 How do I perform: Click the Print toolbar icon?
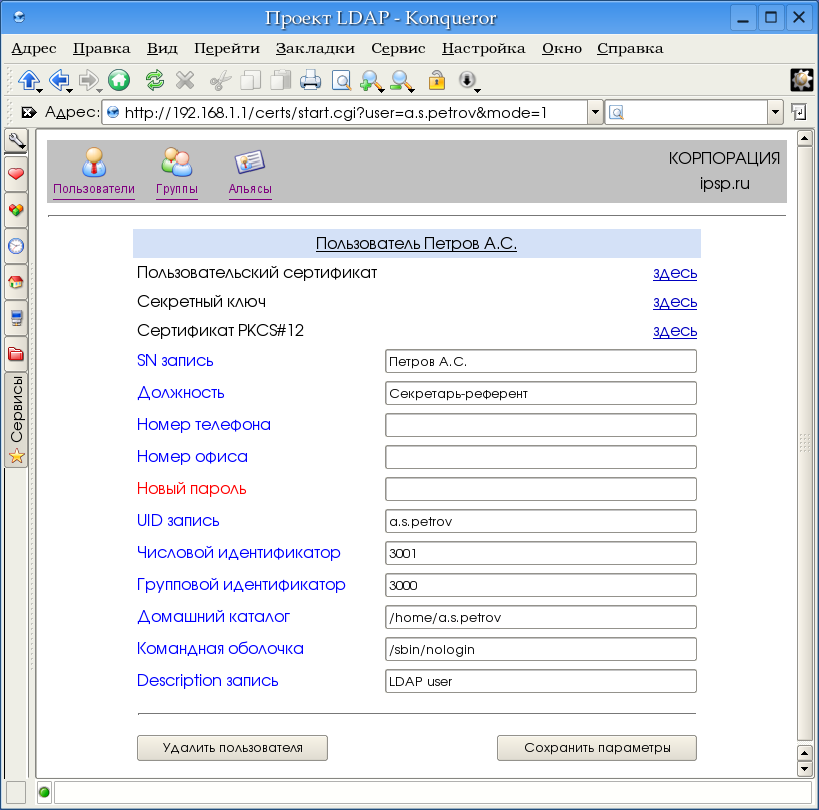click(311, 80)
